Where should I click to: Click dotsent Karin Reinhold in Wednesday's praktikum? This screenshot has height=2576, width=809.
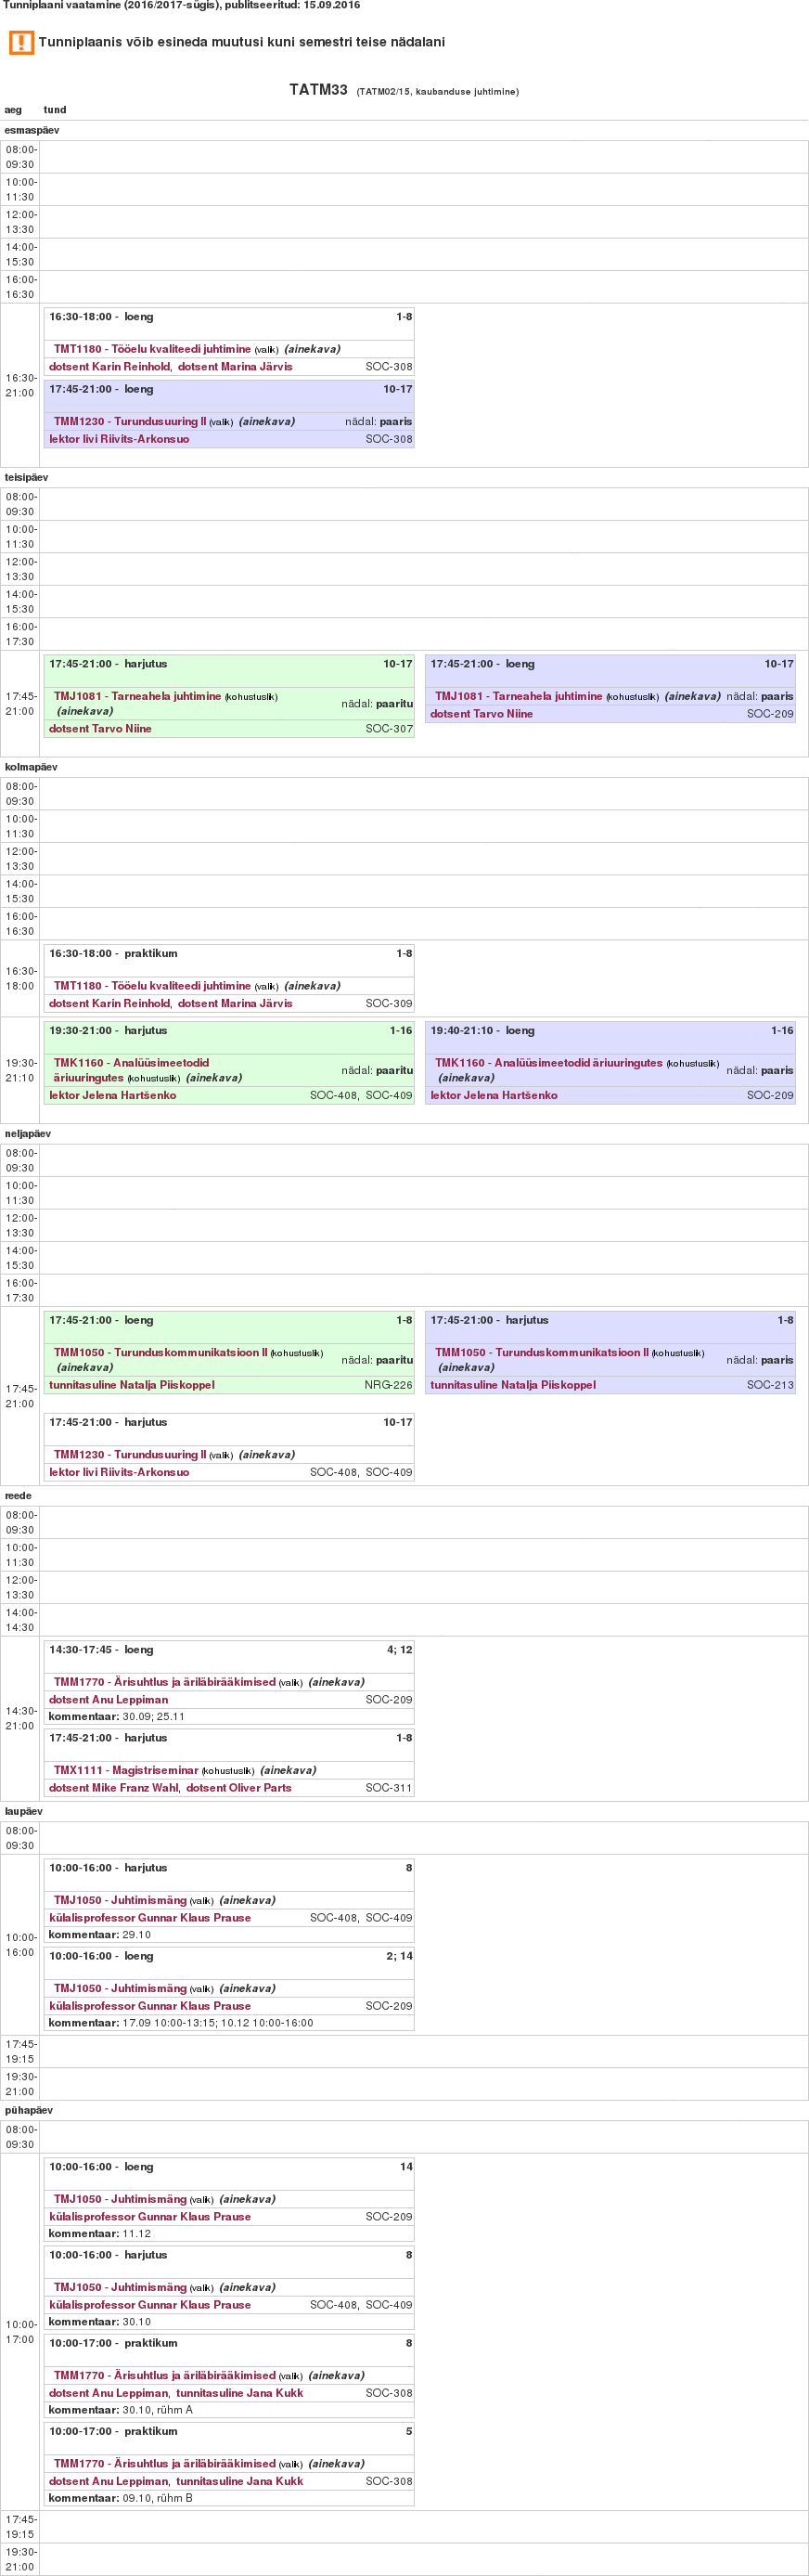pyautogui.click(x=109, y=1003)
